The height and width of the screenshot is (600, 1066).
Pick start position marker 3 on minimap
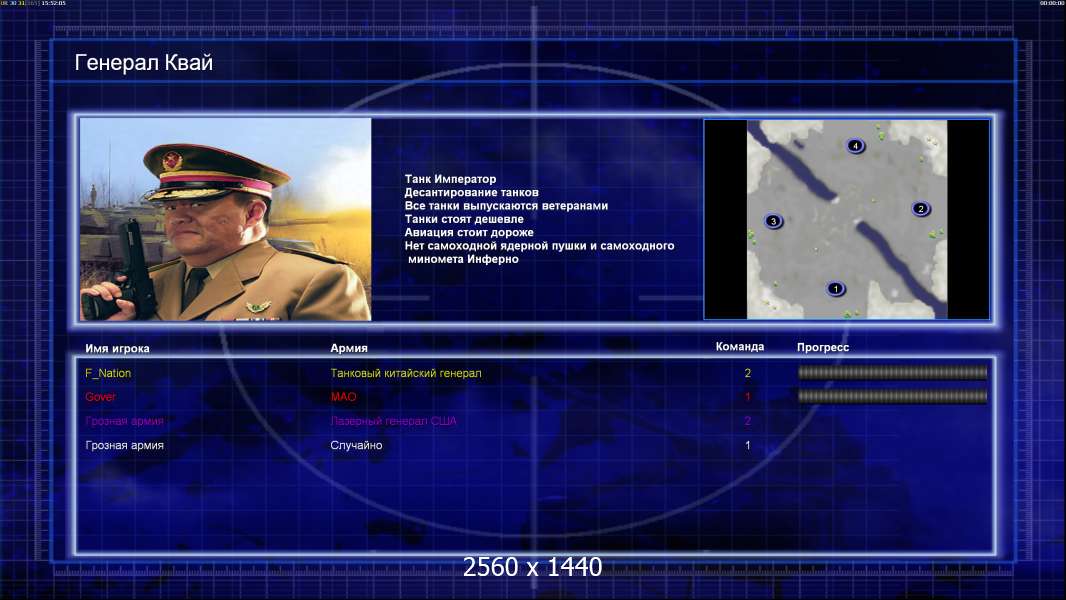[x=773, y=221]
